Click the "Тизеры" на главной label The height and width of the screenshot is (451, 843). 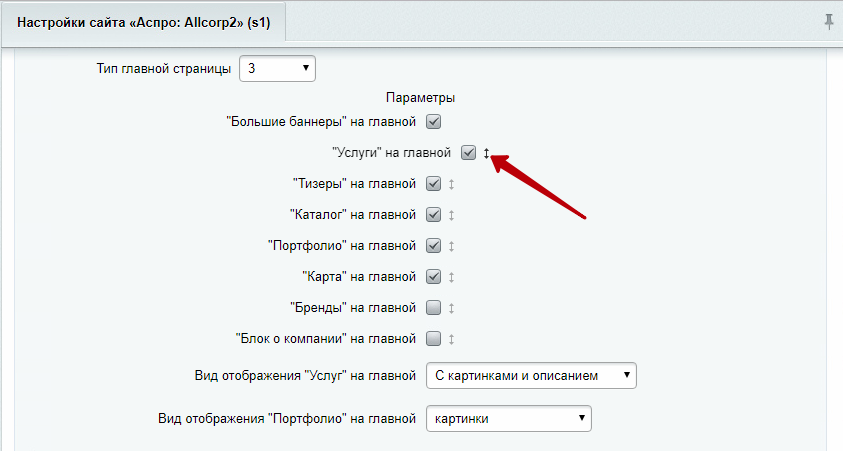[354, 184]
